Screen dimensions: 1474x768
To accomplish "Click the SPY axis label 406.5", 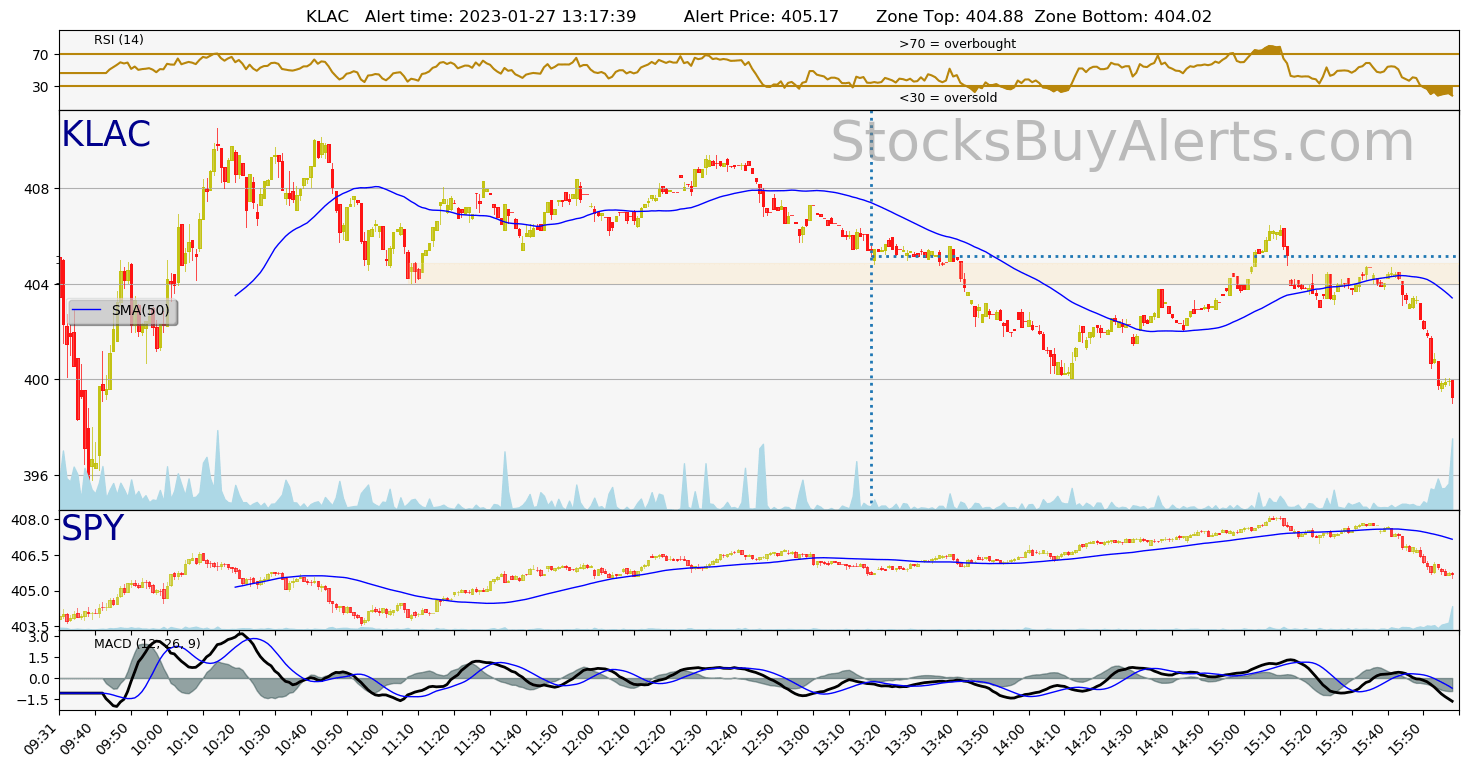I will pyautogui.click(x=31, y=556).
